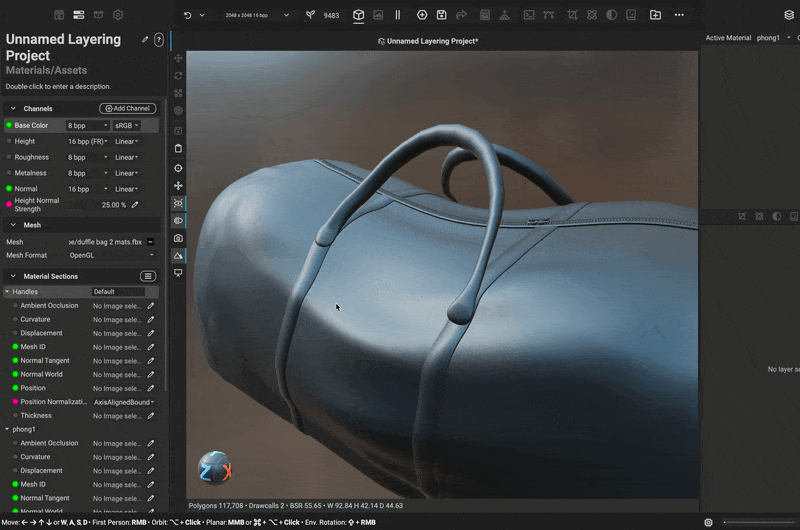Click the camera icon in viewport sidebar
Screen dimensions: 800x530
click(x=178, y=238)
